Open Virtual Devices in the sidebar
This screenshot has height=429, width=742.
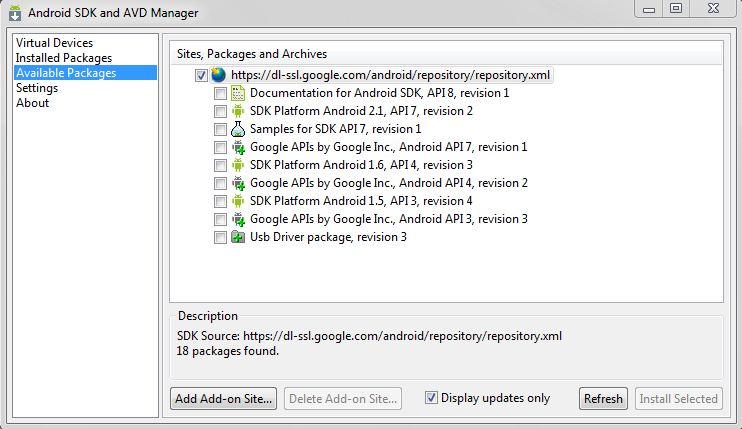click(54, 43)
